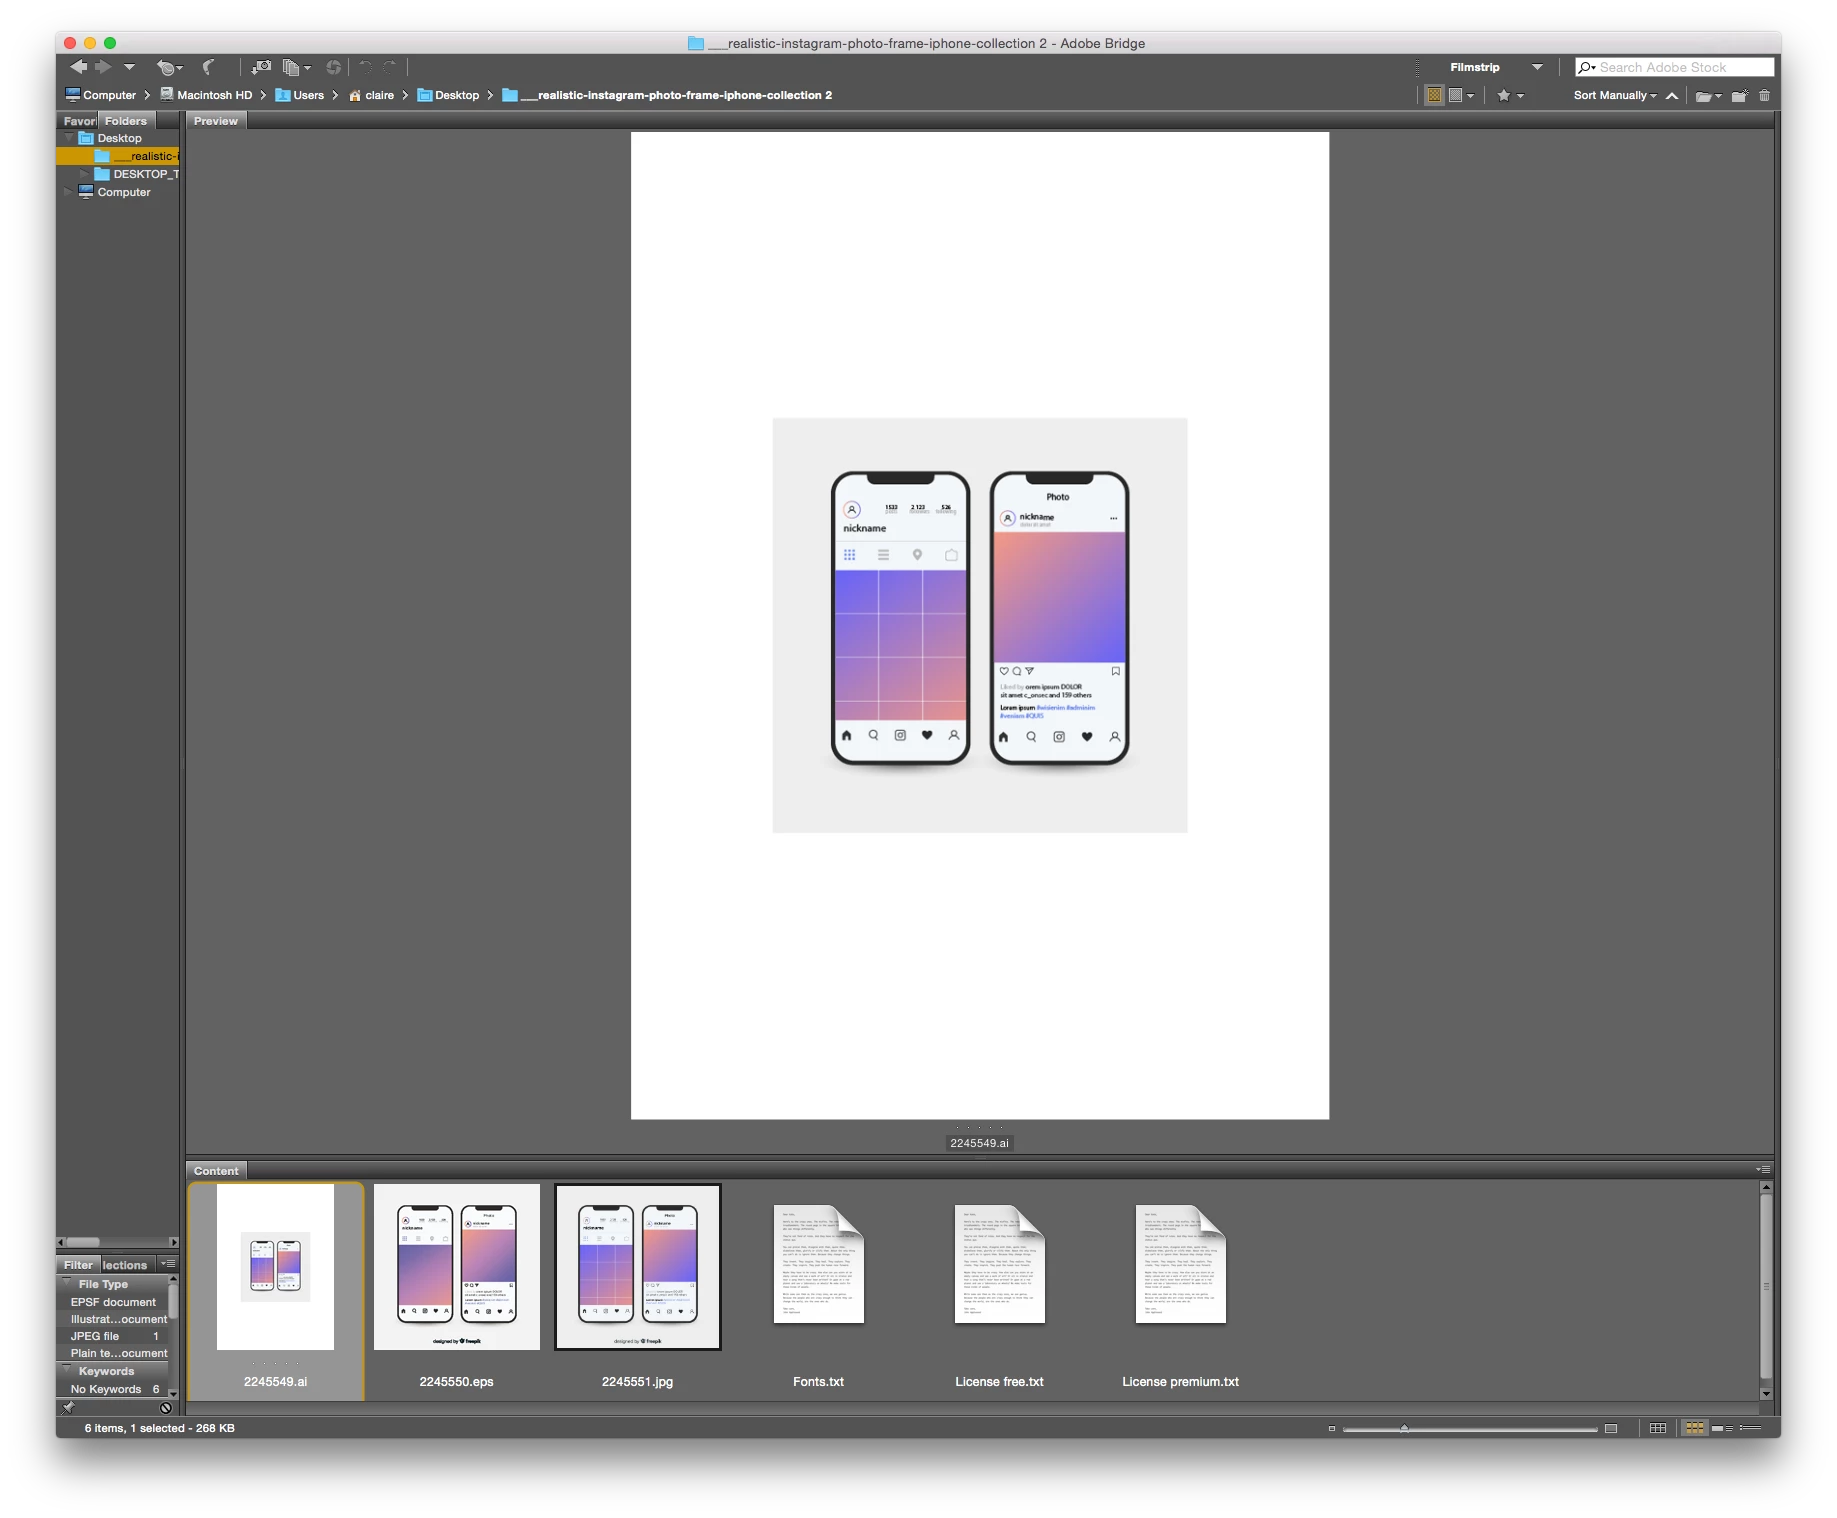This screenshot has height=1518, width=1837.
Task: Filter by No Keywords
Action: (113, 1388)
